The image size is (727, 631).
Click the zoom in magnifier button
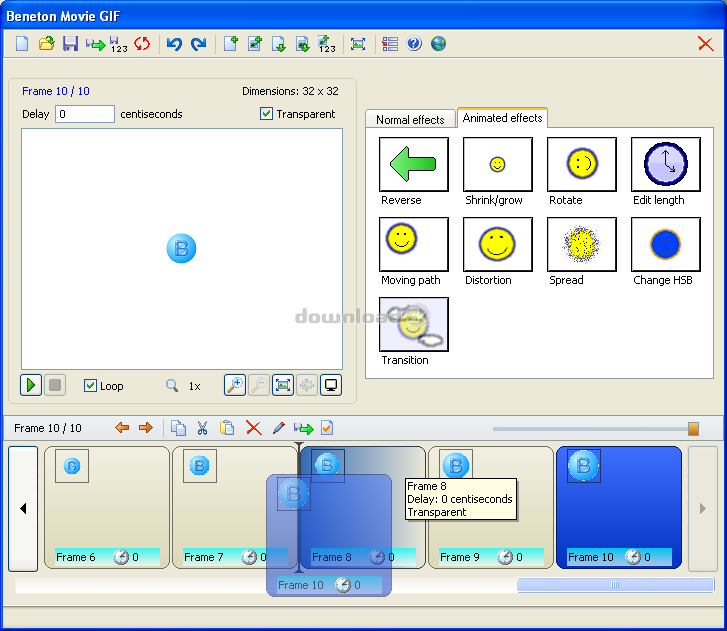click(x=235, y=385)
